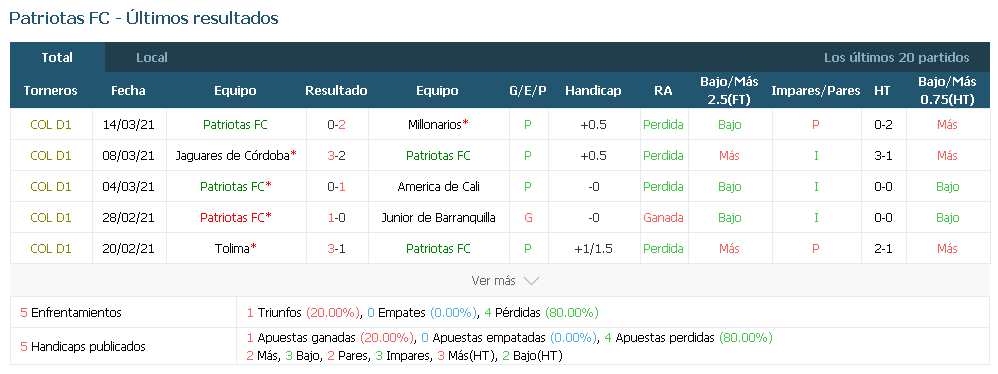
Task: Expand results with Ver más chevron
Action: (531, 280)
